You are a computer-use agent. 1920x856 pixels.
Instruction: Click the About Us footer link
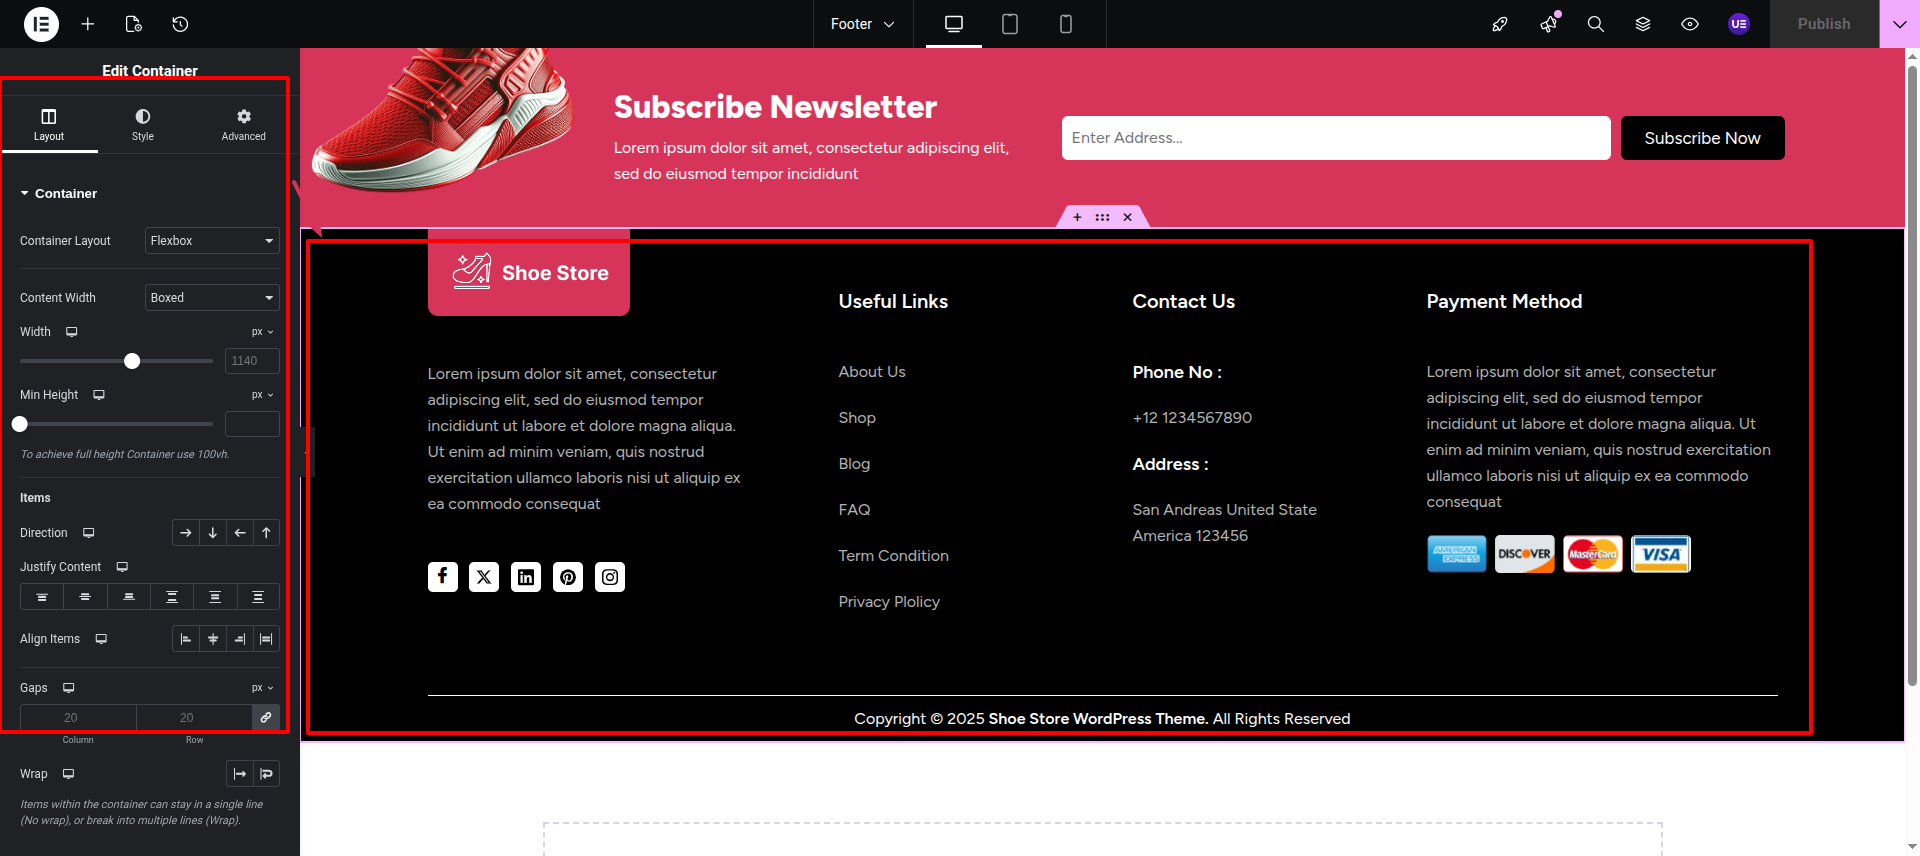(871, 372)
